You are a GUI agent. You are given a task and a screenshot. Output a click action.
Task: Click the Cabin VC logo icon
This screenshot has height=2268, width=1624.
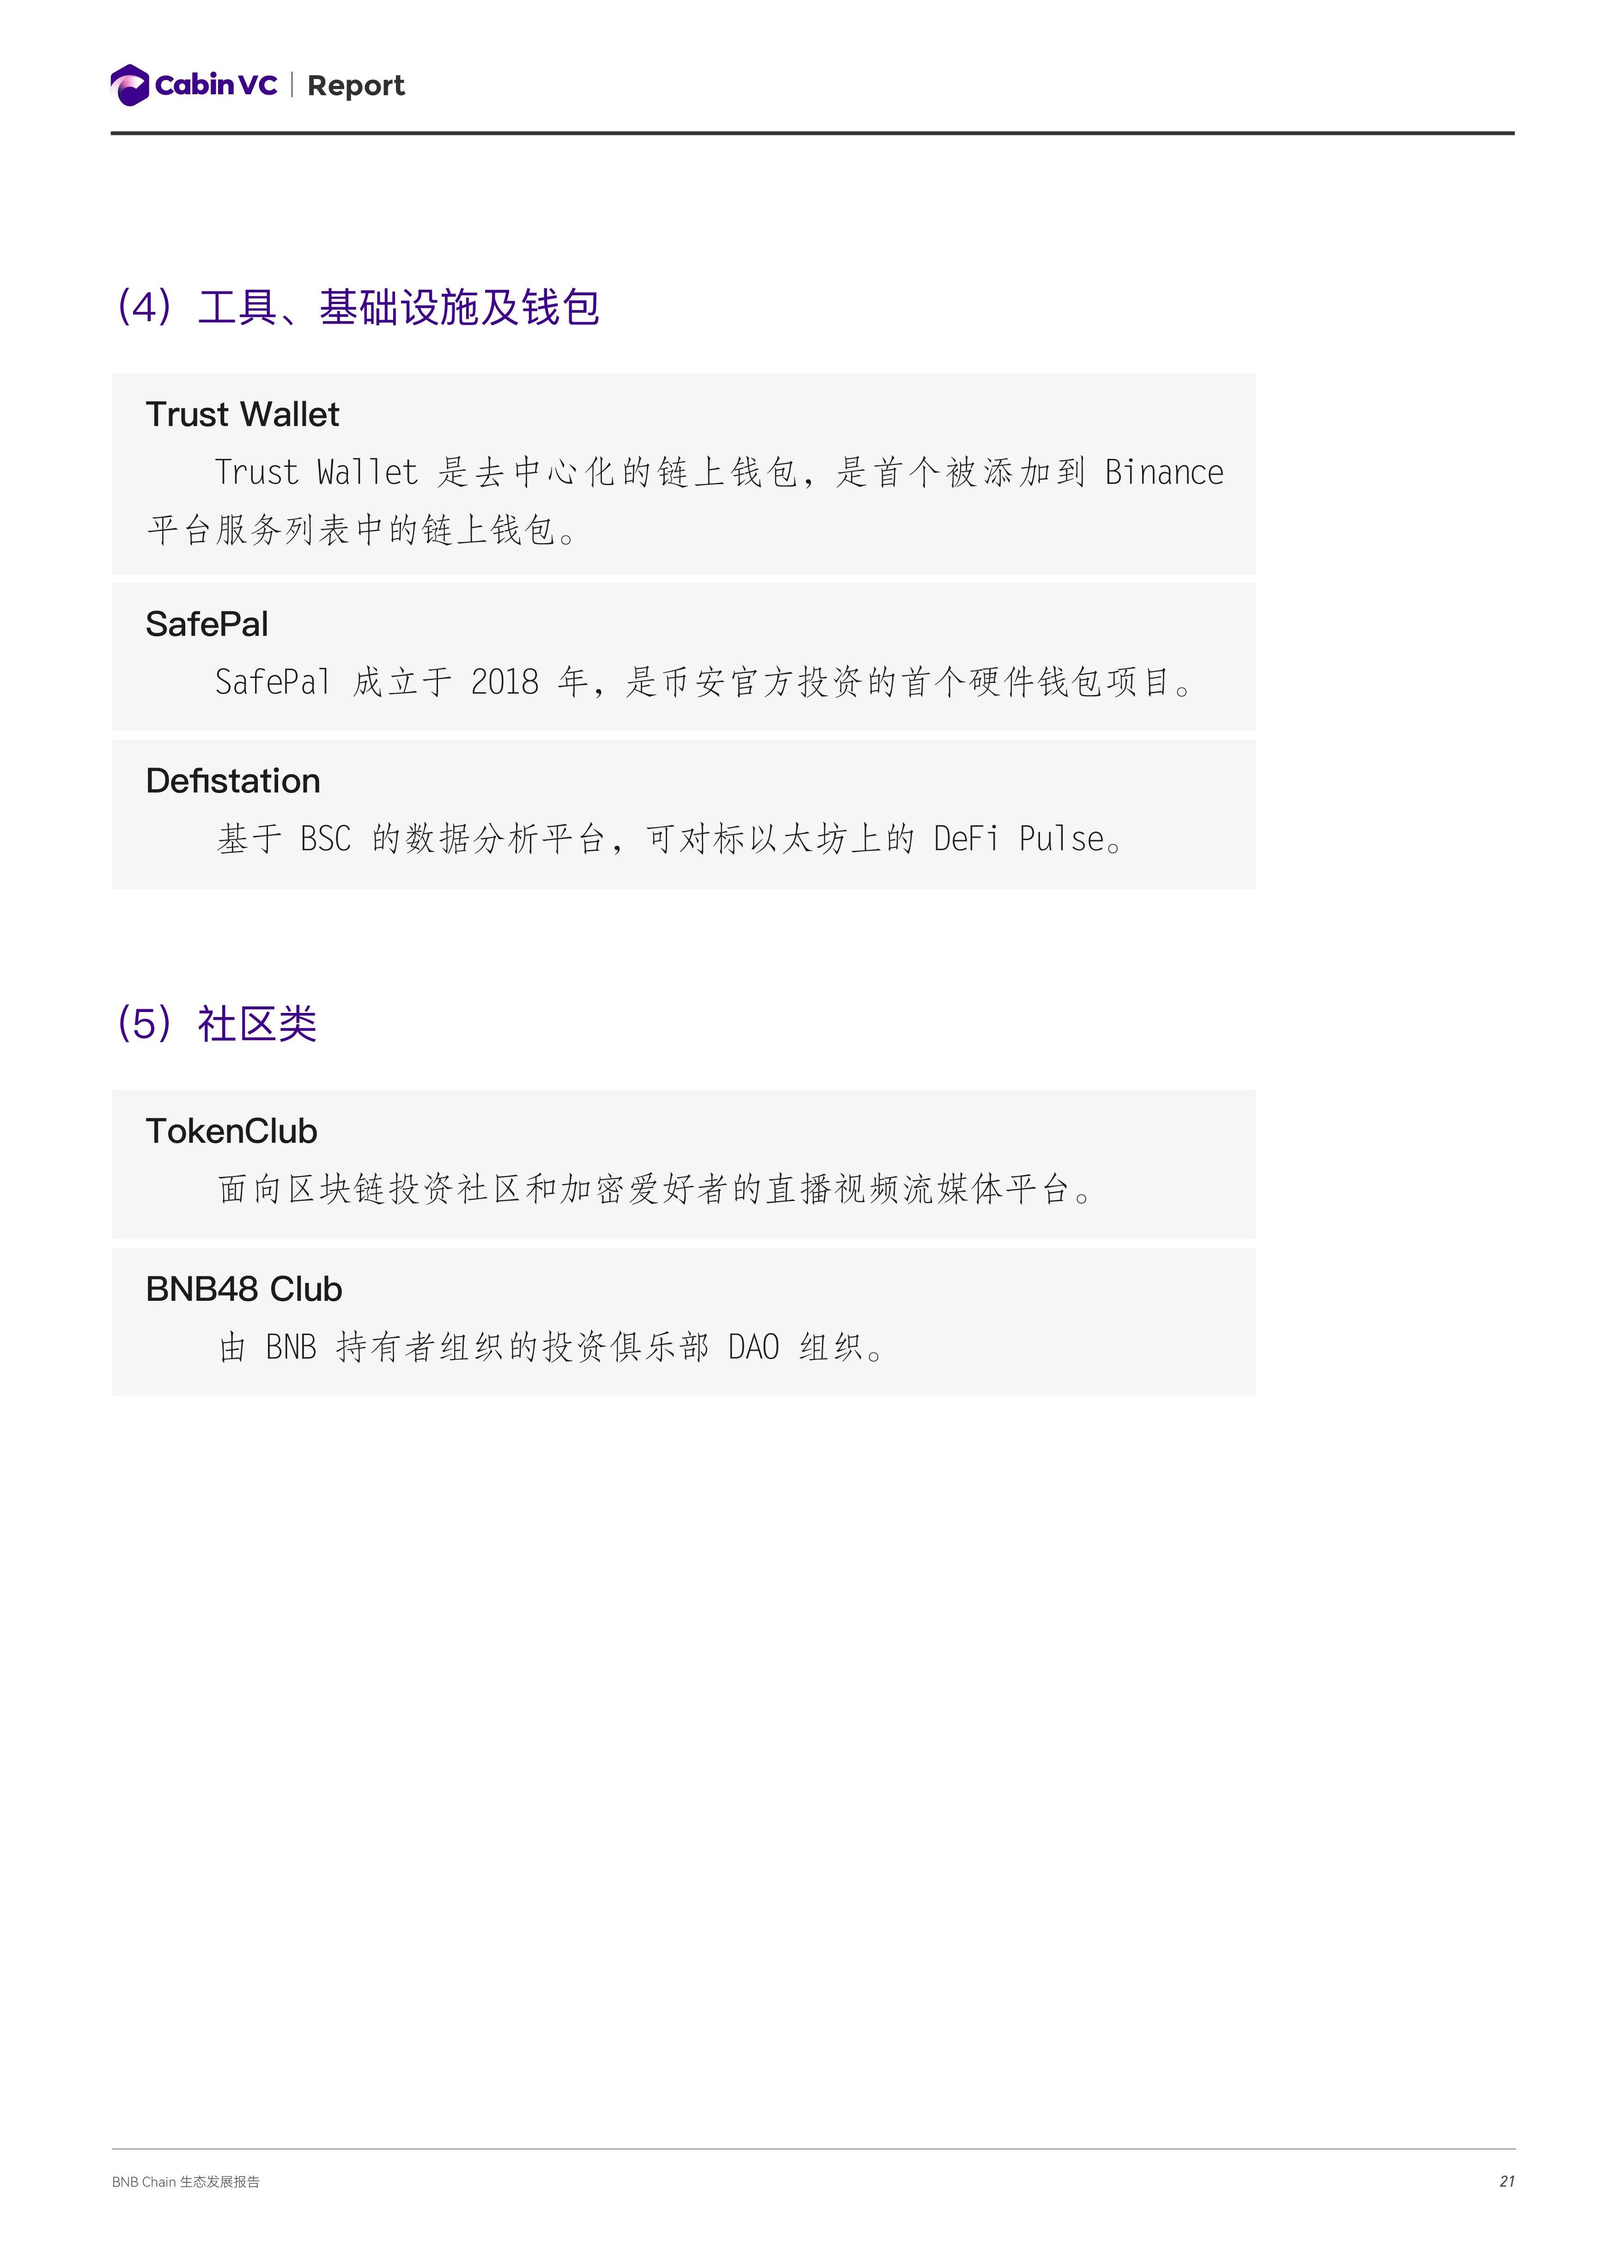(130, 85)
